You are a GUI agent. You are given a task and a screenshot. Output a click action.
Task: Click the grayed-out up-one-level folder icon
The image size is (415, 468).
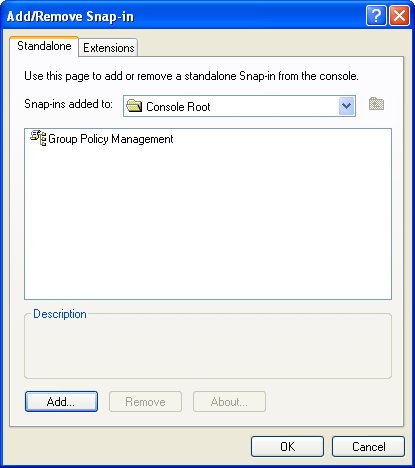click(x=376, y=104)
